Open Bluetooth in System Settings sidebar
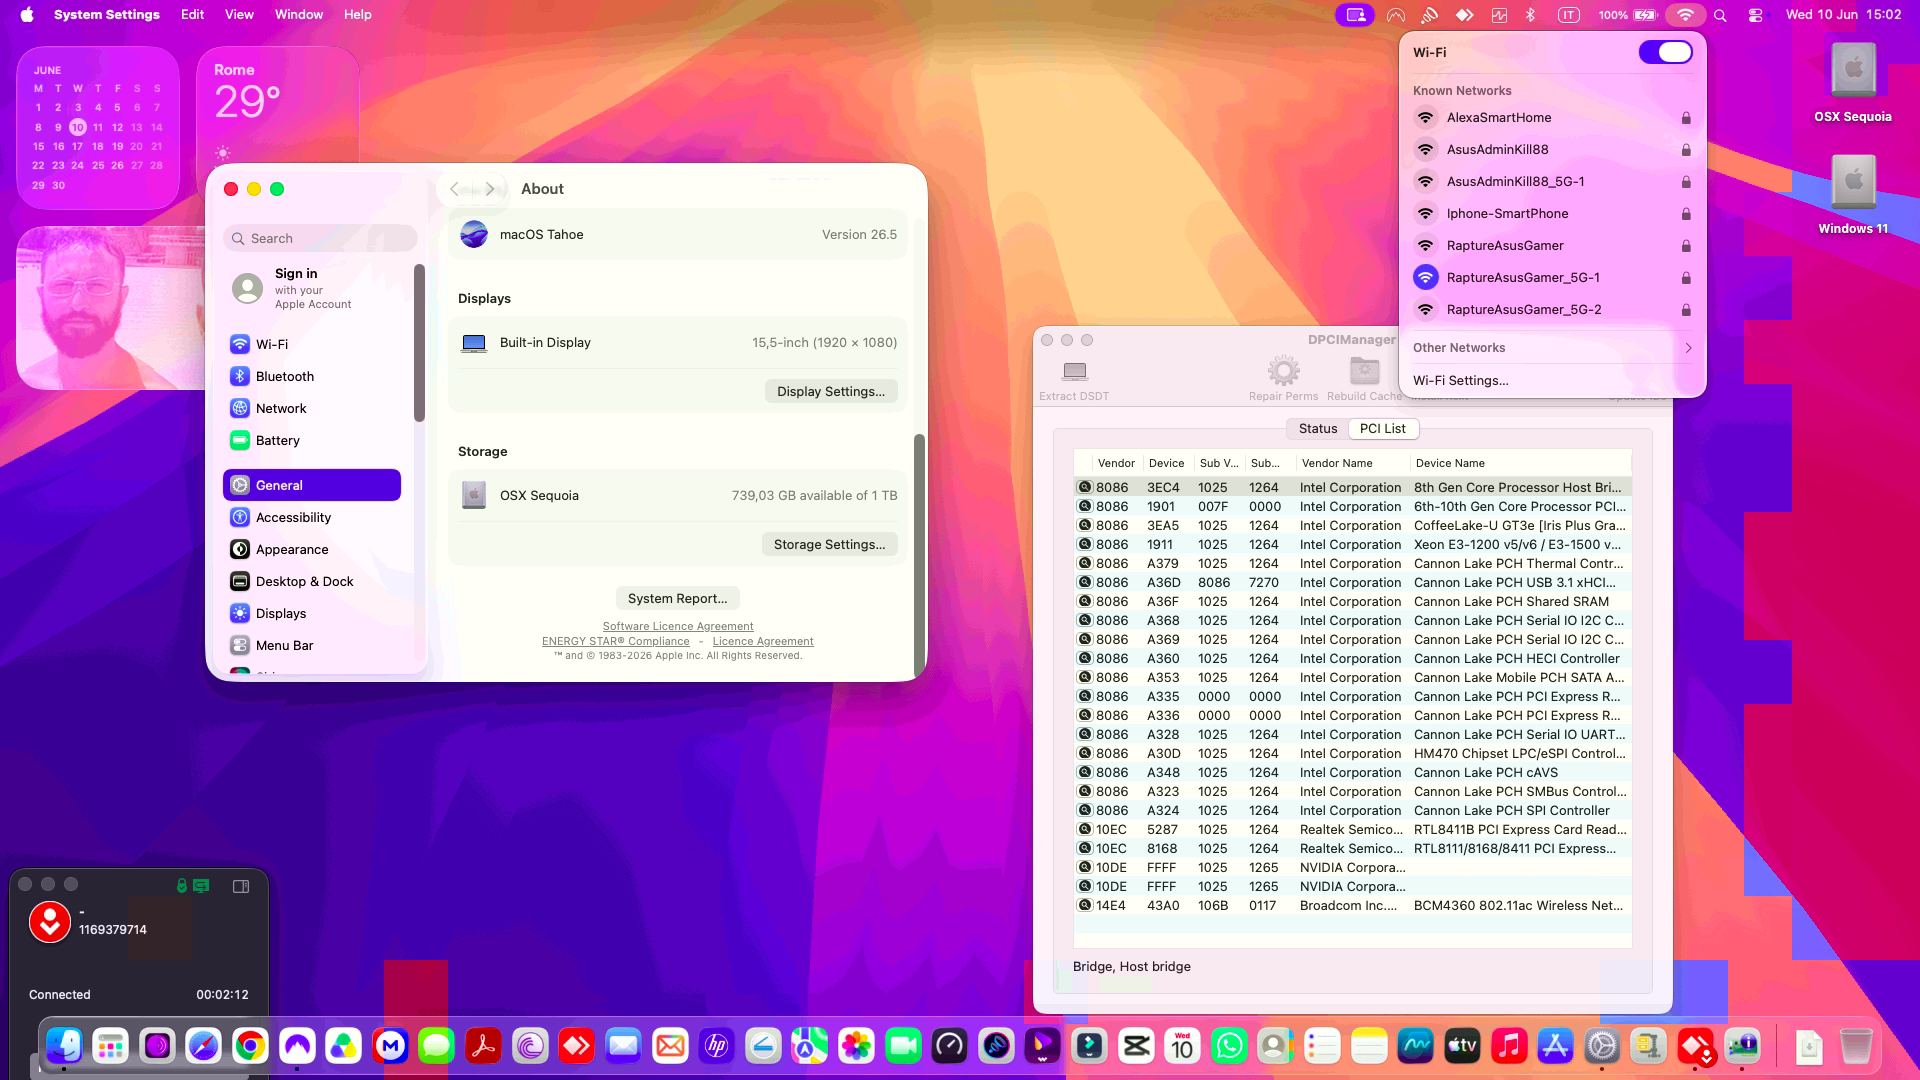Viewport: 1920px width, 1080px height. [312, 376]
